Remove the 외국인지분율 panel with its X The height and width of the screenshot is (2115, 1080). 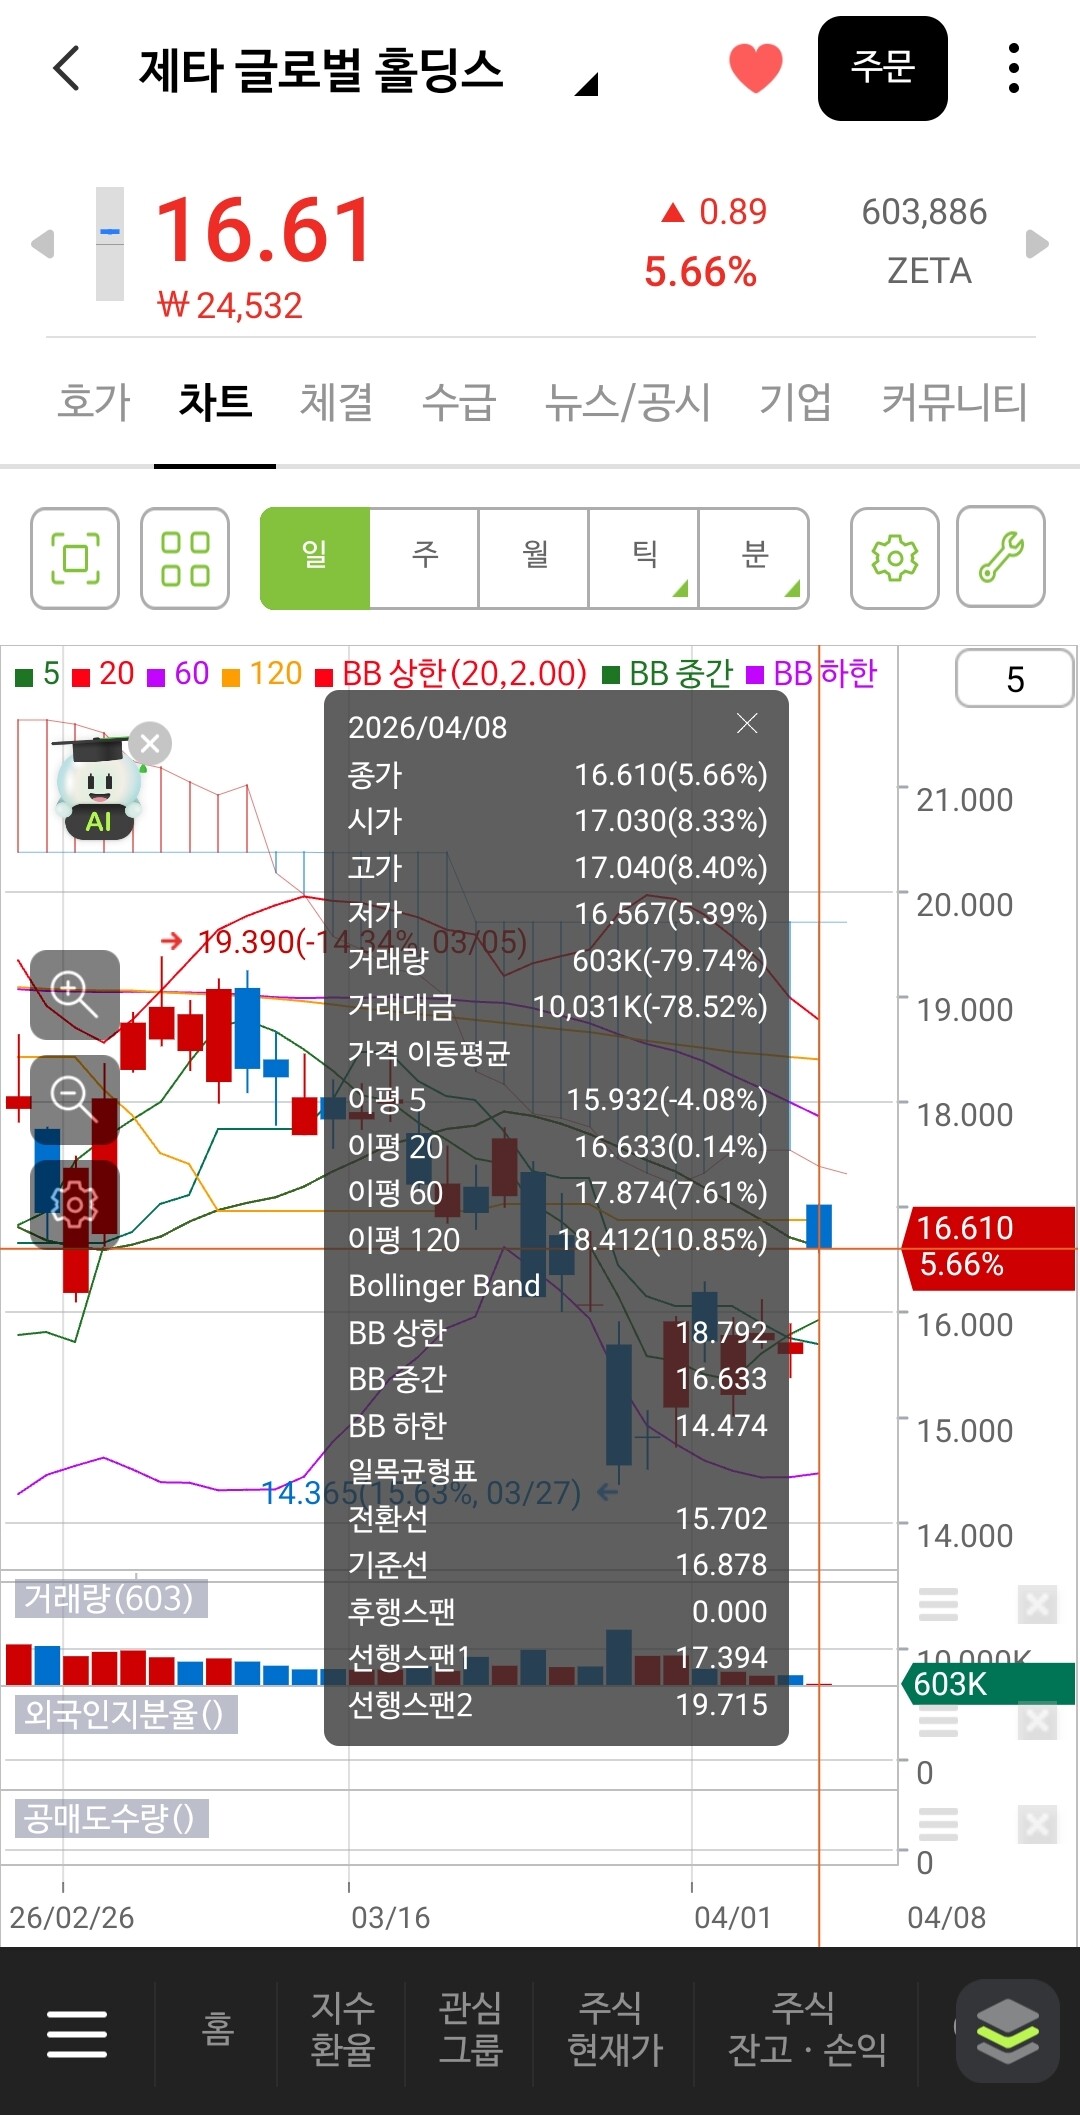1037,1721
